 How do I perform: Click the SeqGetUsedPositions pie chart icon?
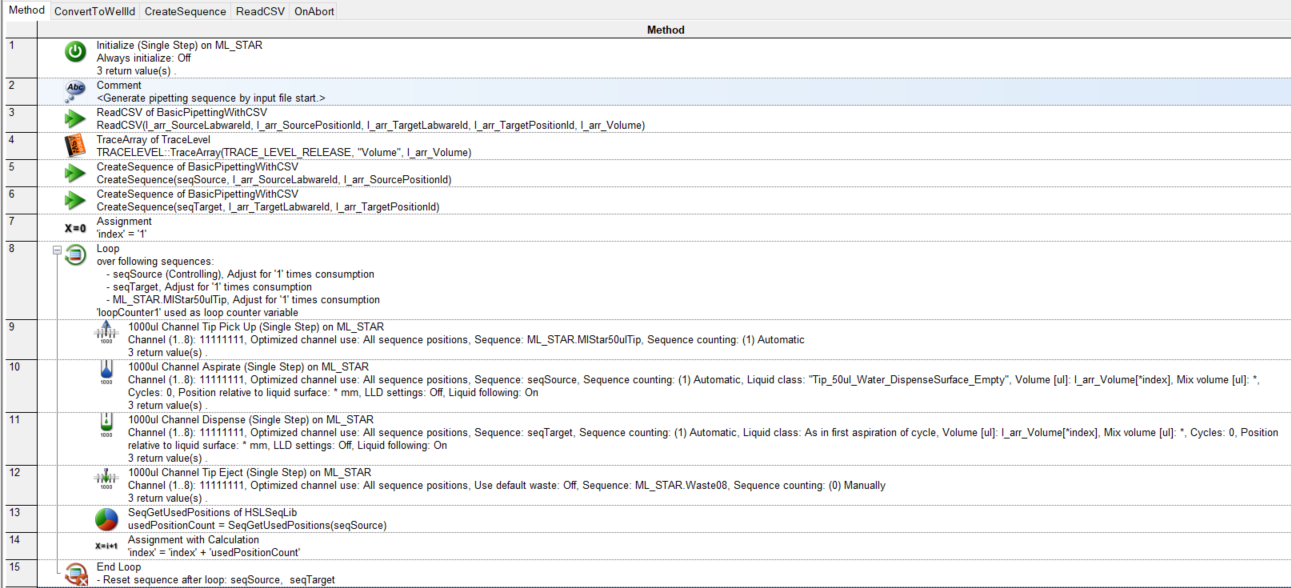click(106, 519)
